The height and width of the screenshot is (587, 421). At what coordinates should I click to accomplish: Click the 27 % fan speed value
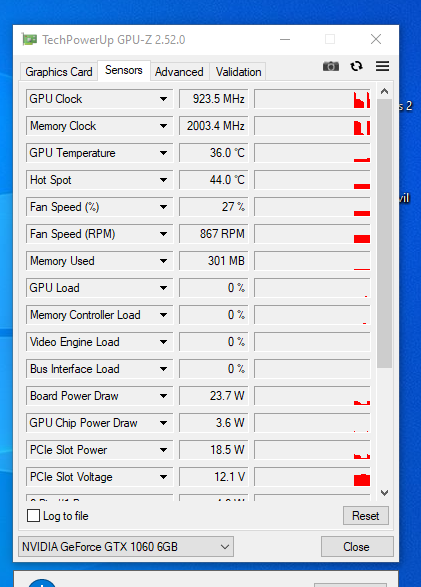214,207
